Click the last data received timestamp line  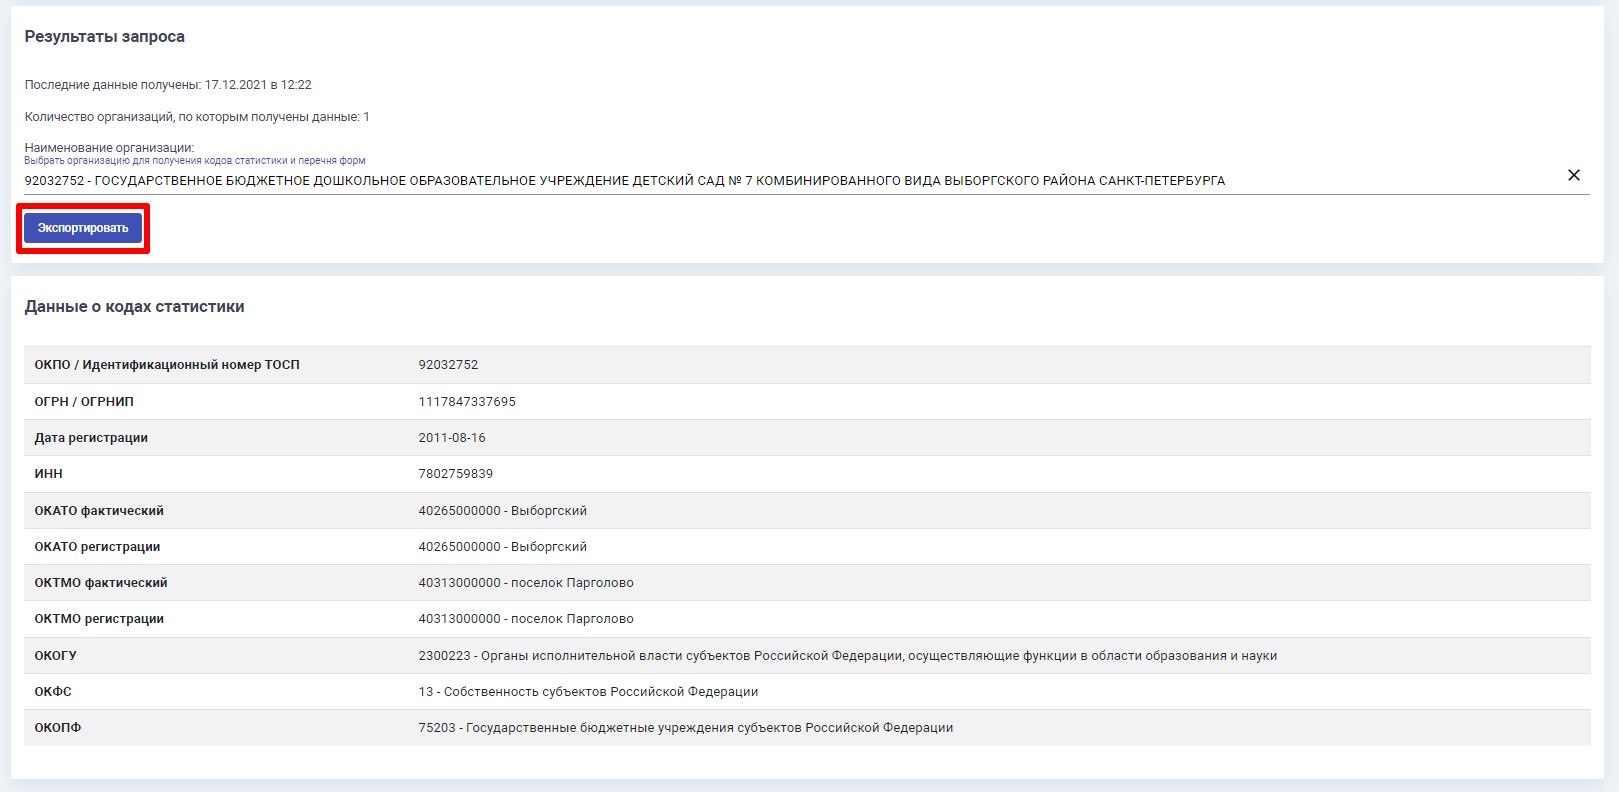pos(168,85)
